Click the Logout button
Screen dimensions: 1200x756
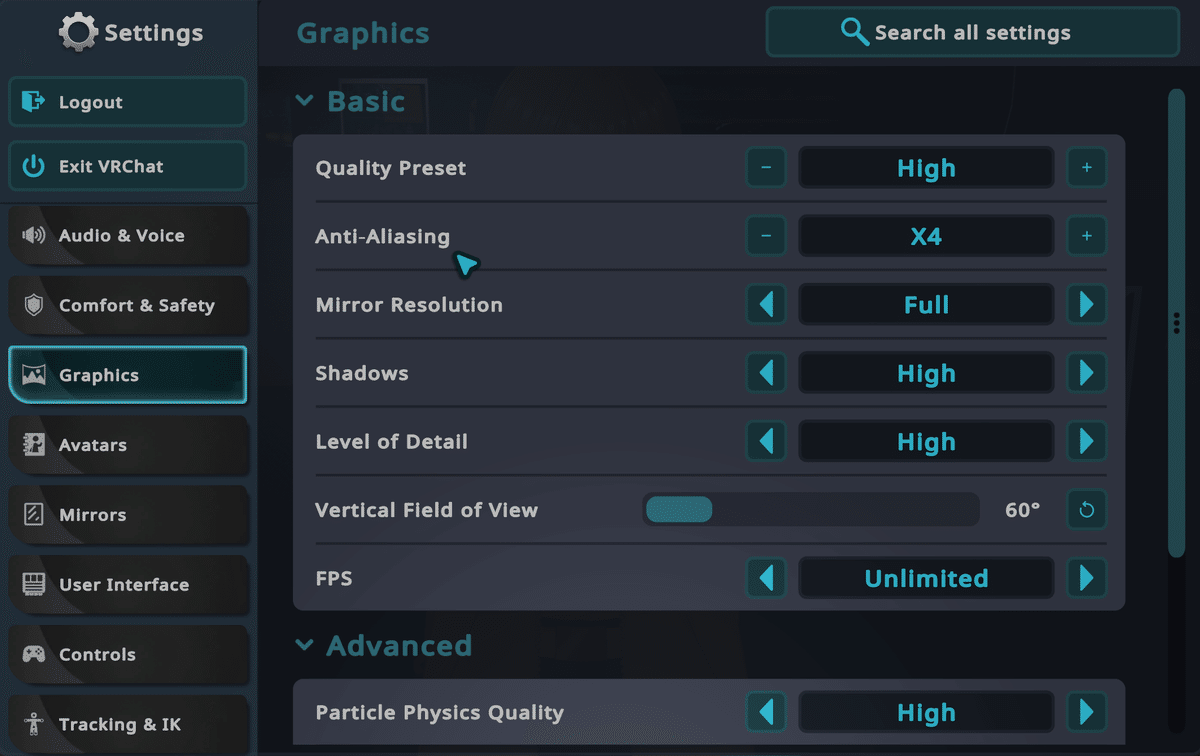click(x=128, y=102)
